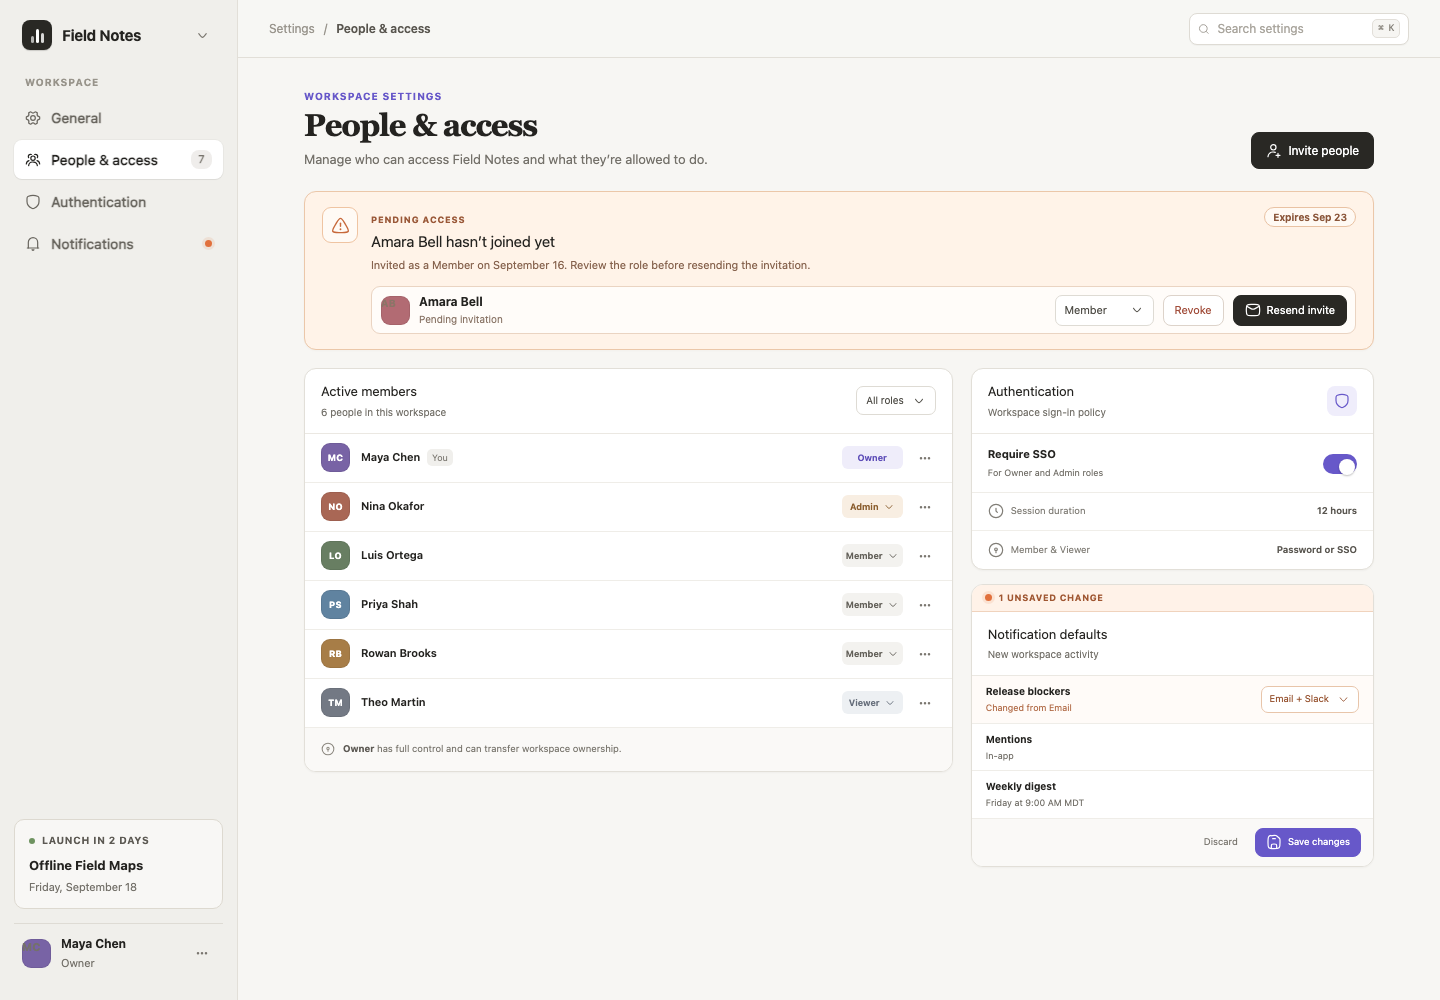Go to Notifications sidebar item
The image size is (1440, 1000).
(118, 244)
